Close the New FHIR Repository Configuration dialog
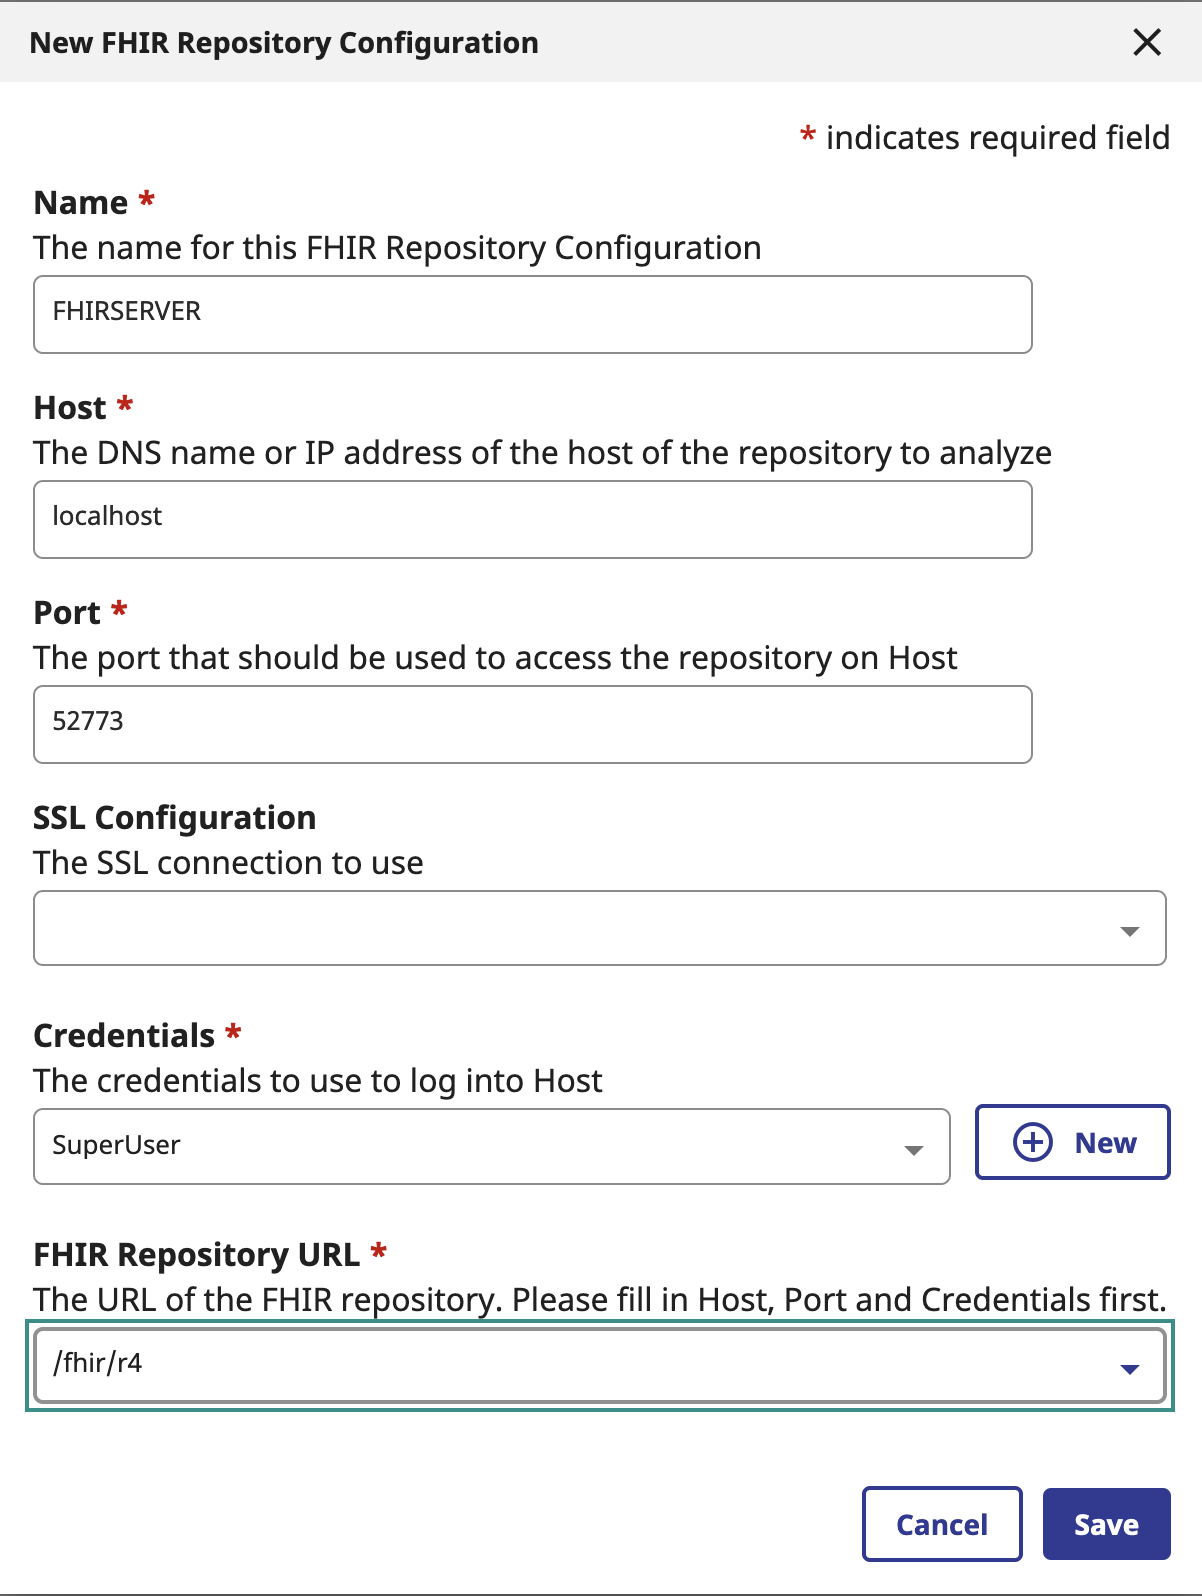The height and width of the screenshot is (1596, 1202). (1147, 42)
